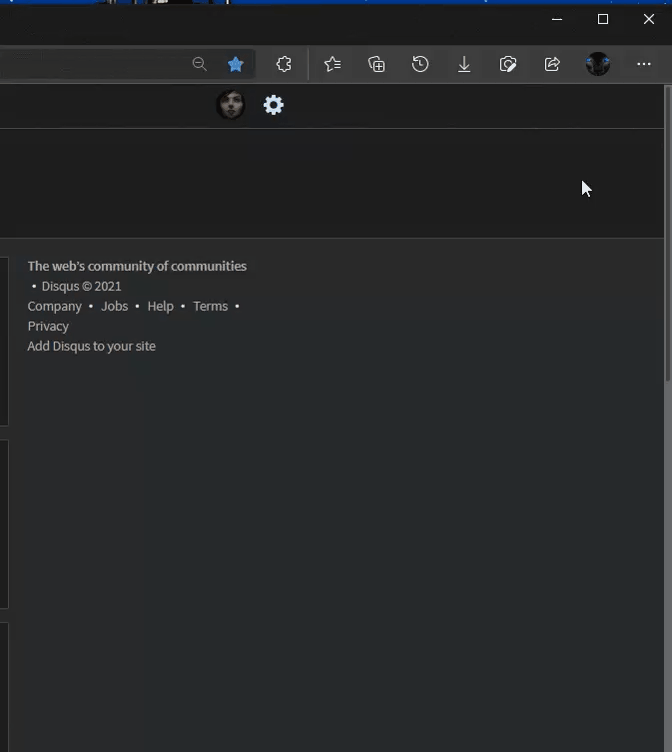Open the Disqus settings gear dropdown

click(273, 105)
